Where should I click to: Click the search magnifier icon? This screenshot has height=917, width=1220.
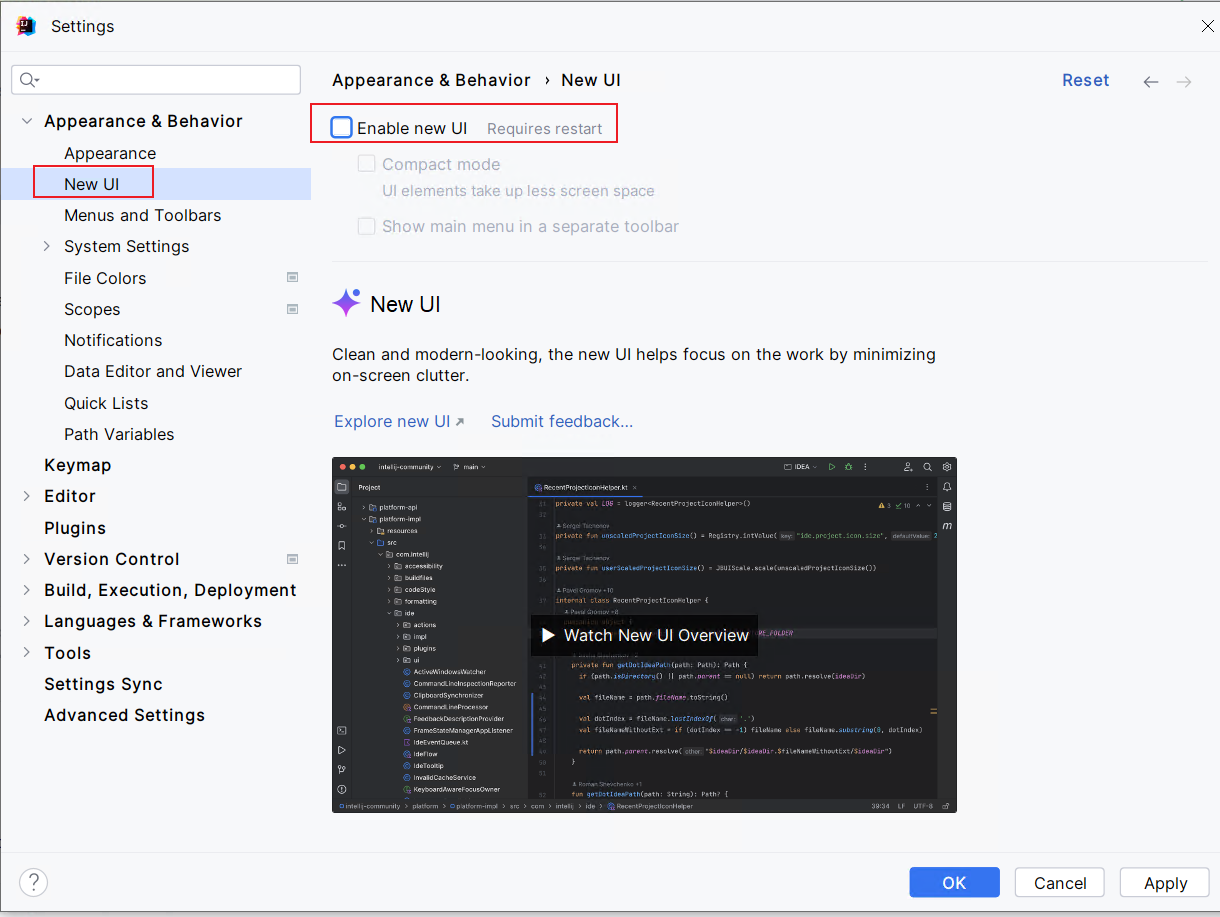pos(28,80)
